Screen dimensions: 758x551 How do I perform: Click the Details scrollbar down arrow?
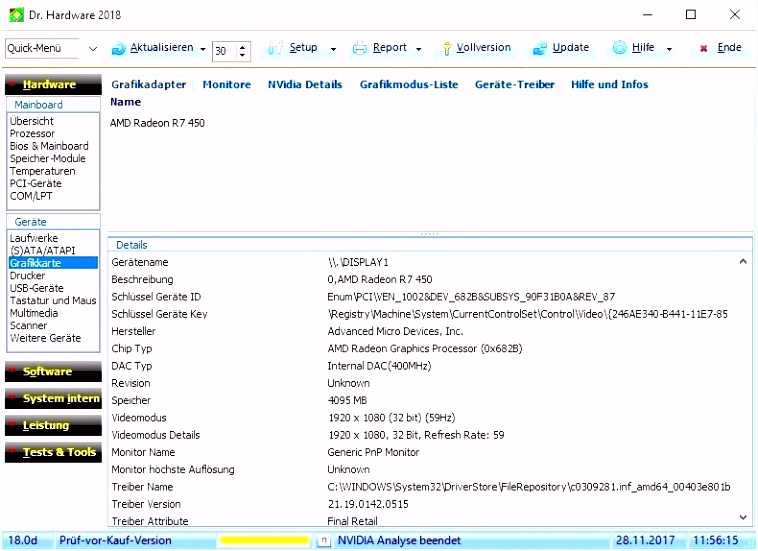(743, 517)
